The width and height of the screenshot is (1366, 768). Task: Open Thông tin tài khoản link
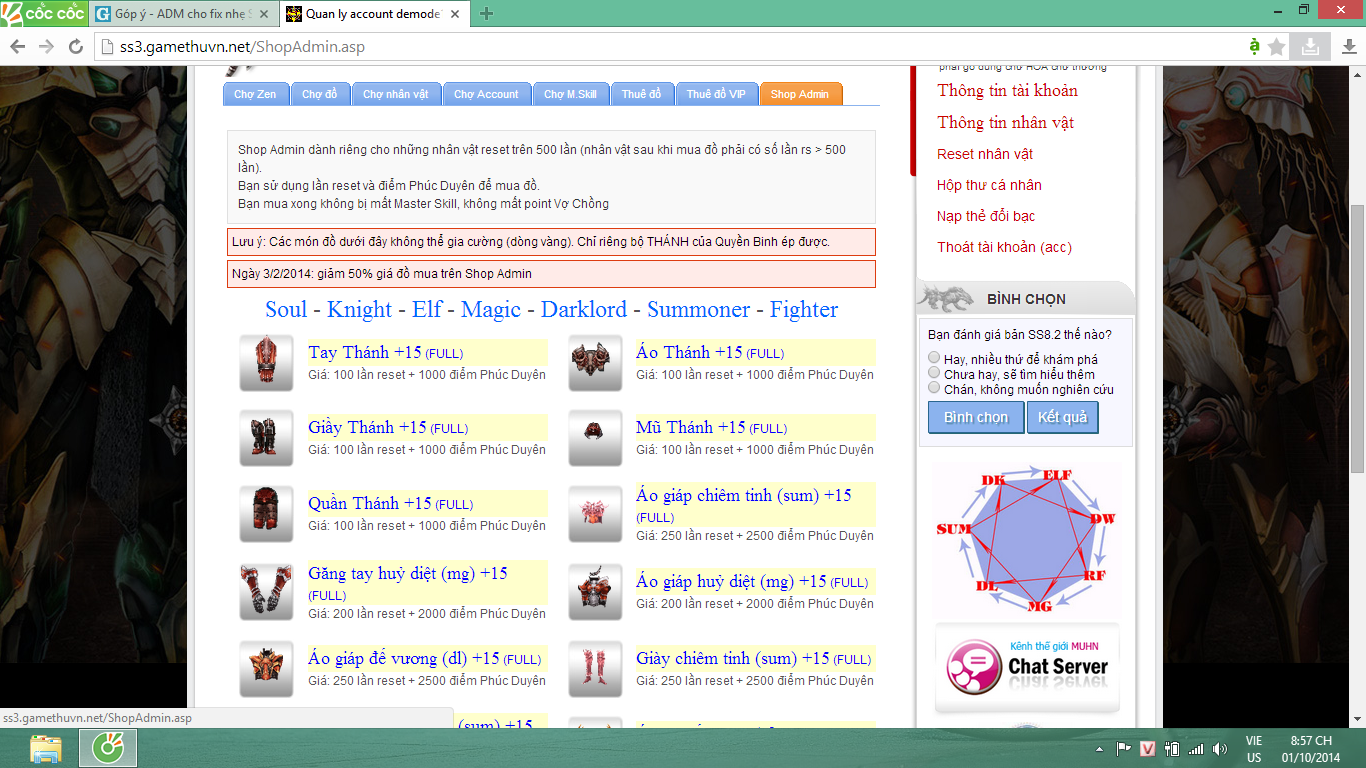1007,90
